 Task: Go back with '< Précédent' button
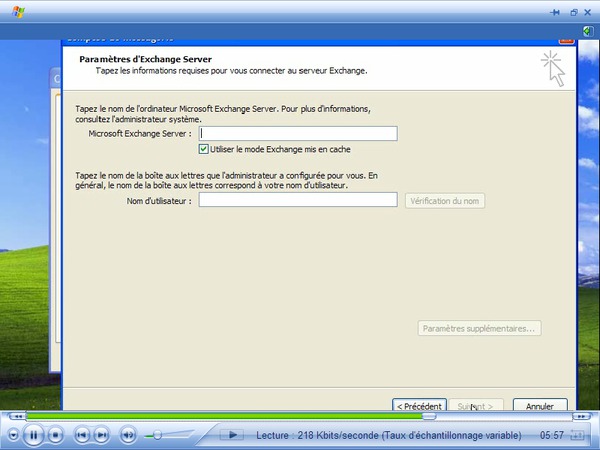(419, 405)
